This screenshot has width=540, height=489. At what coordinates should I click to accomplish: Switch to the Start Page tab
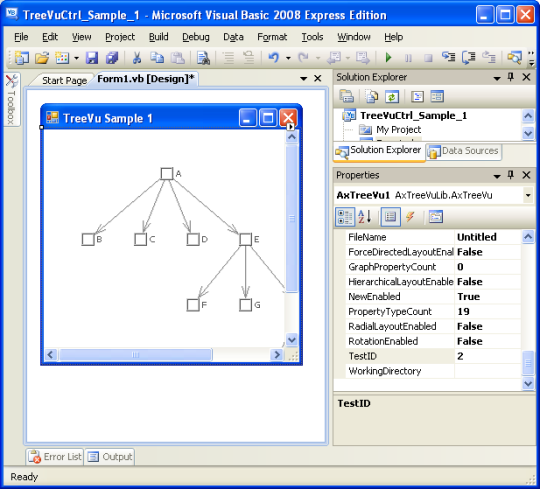64,81
